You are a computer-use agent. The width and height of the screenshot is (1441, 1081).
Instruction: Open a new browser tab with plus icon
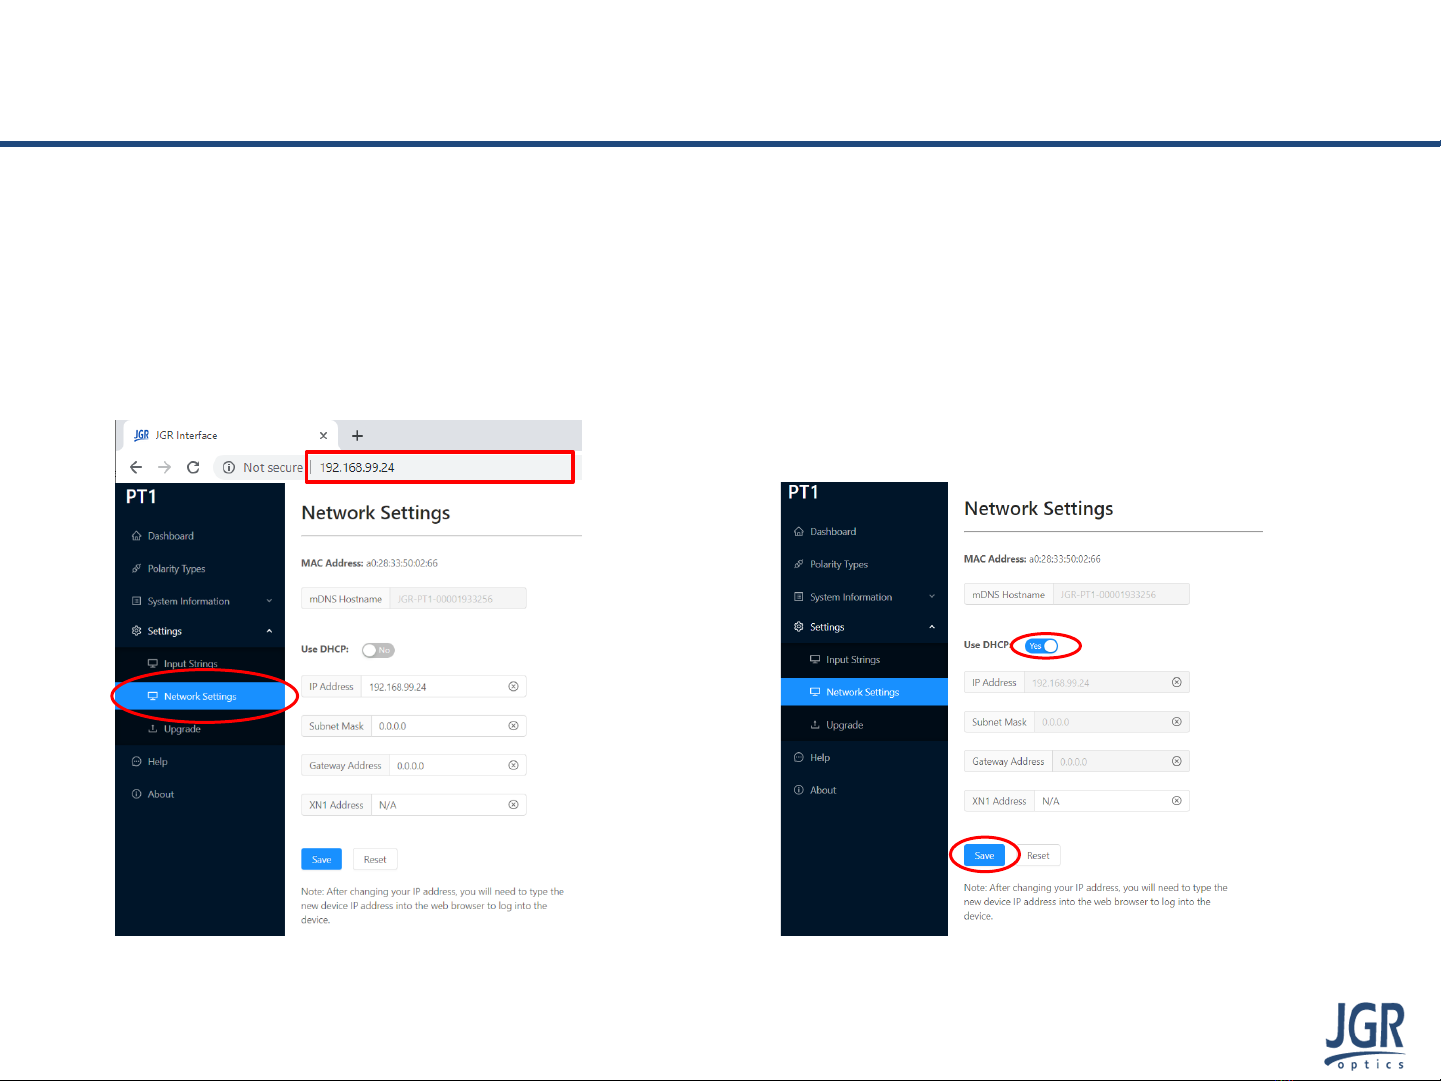click(357, 436)
